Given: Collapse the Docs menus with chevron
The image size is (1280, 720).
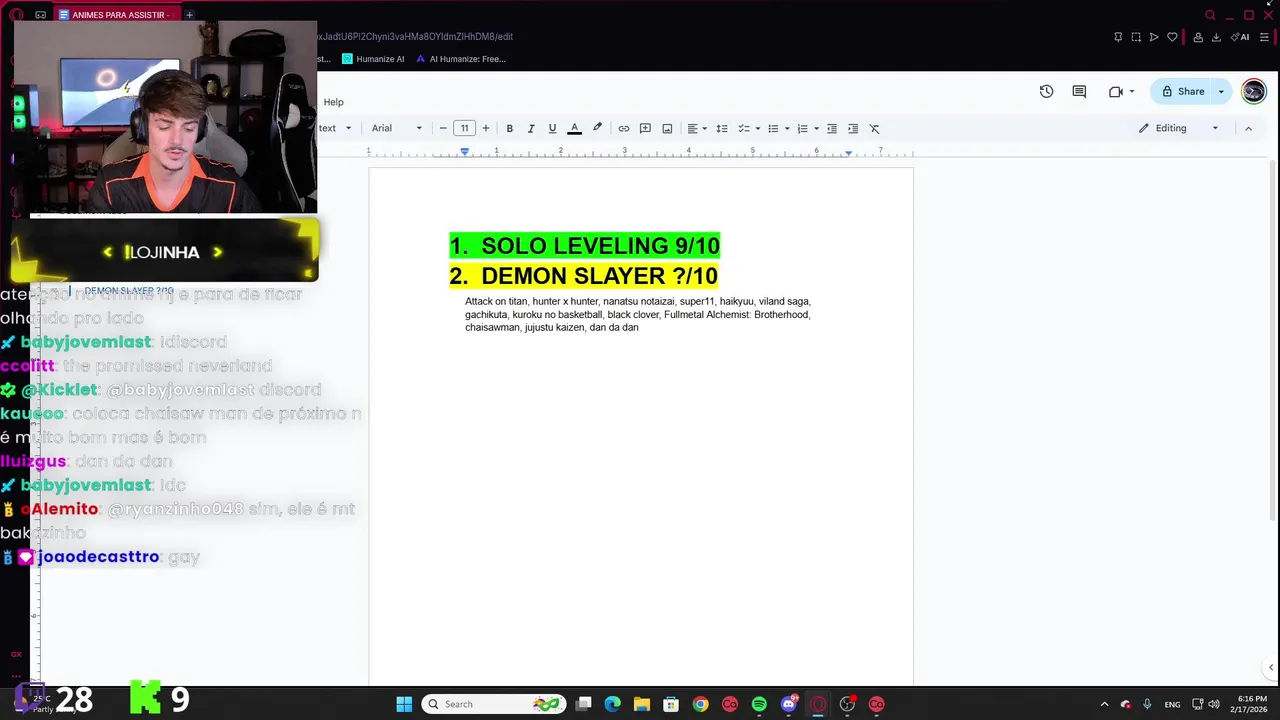Looking at the screenshot, I should (1248, 128).
